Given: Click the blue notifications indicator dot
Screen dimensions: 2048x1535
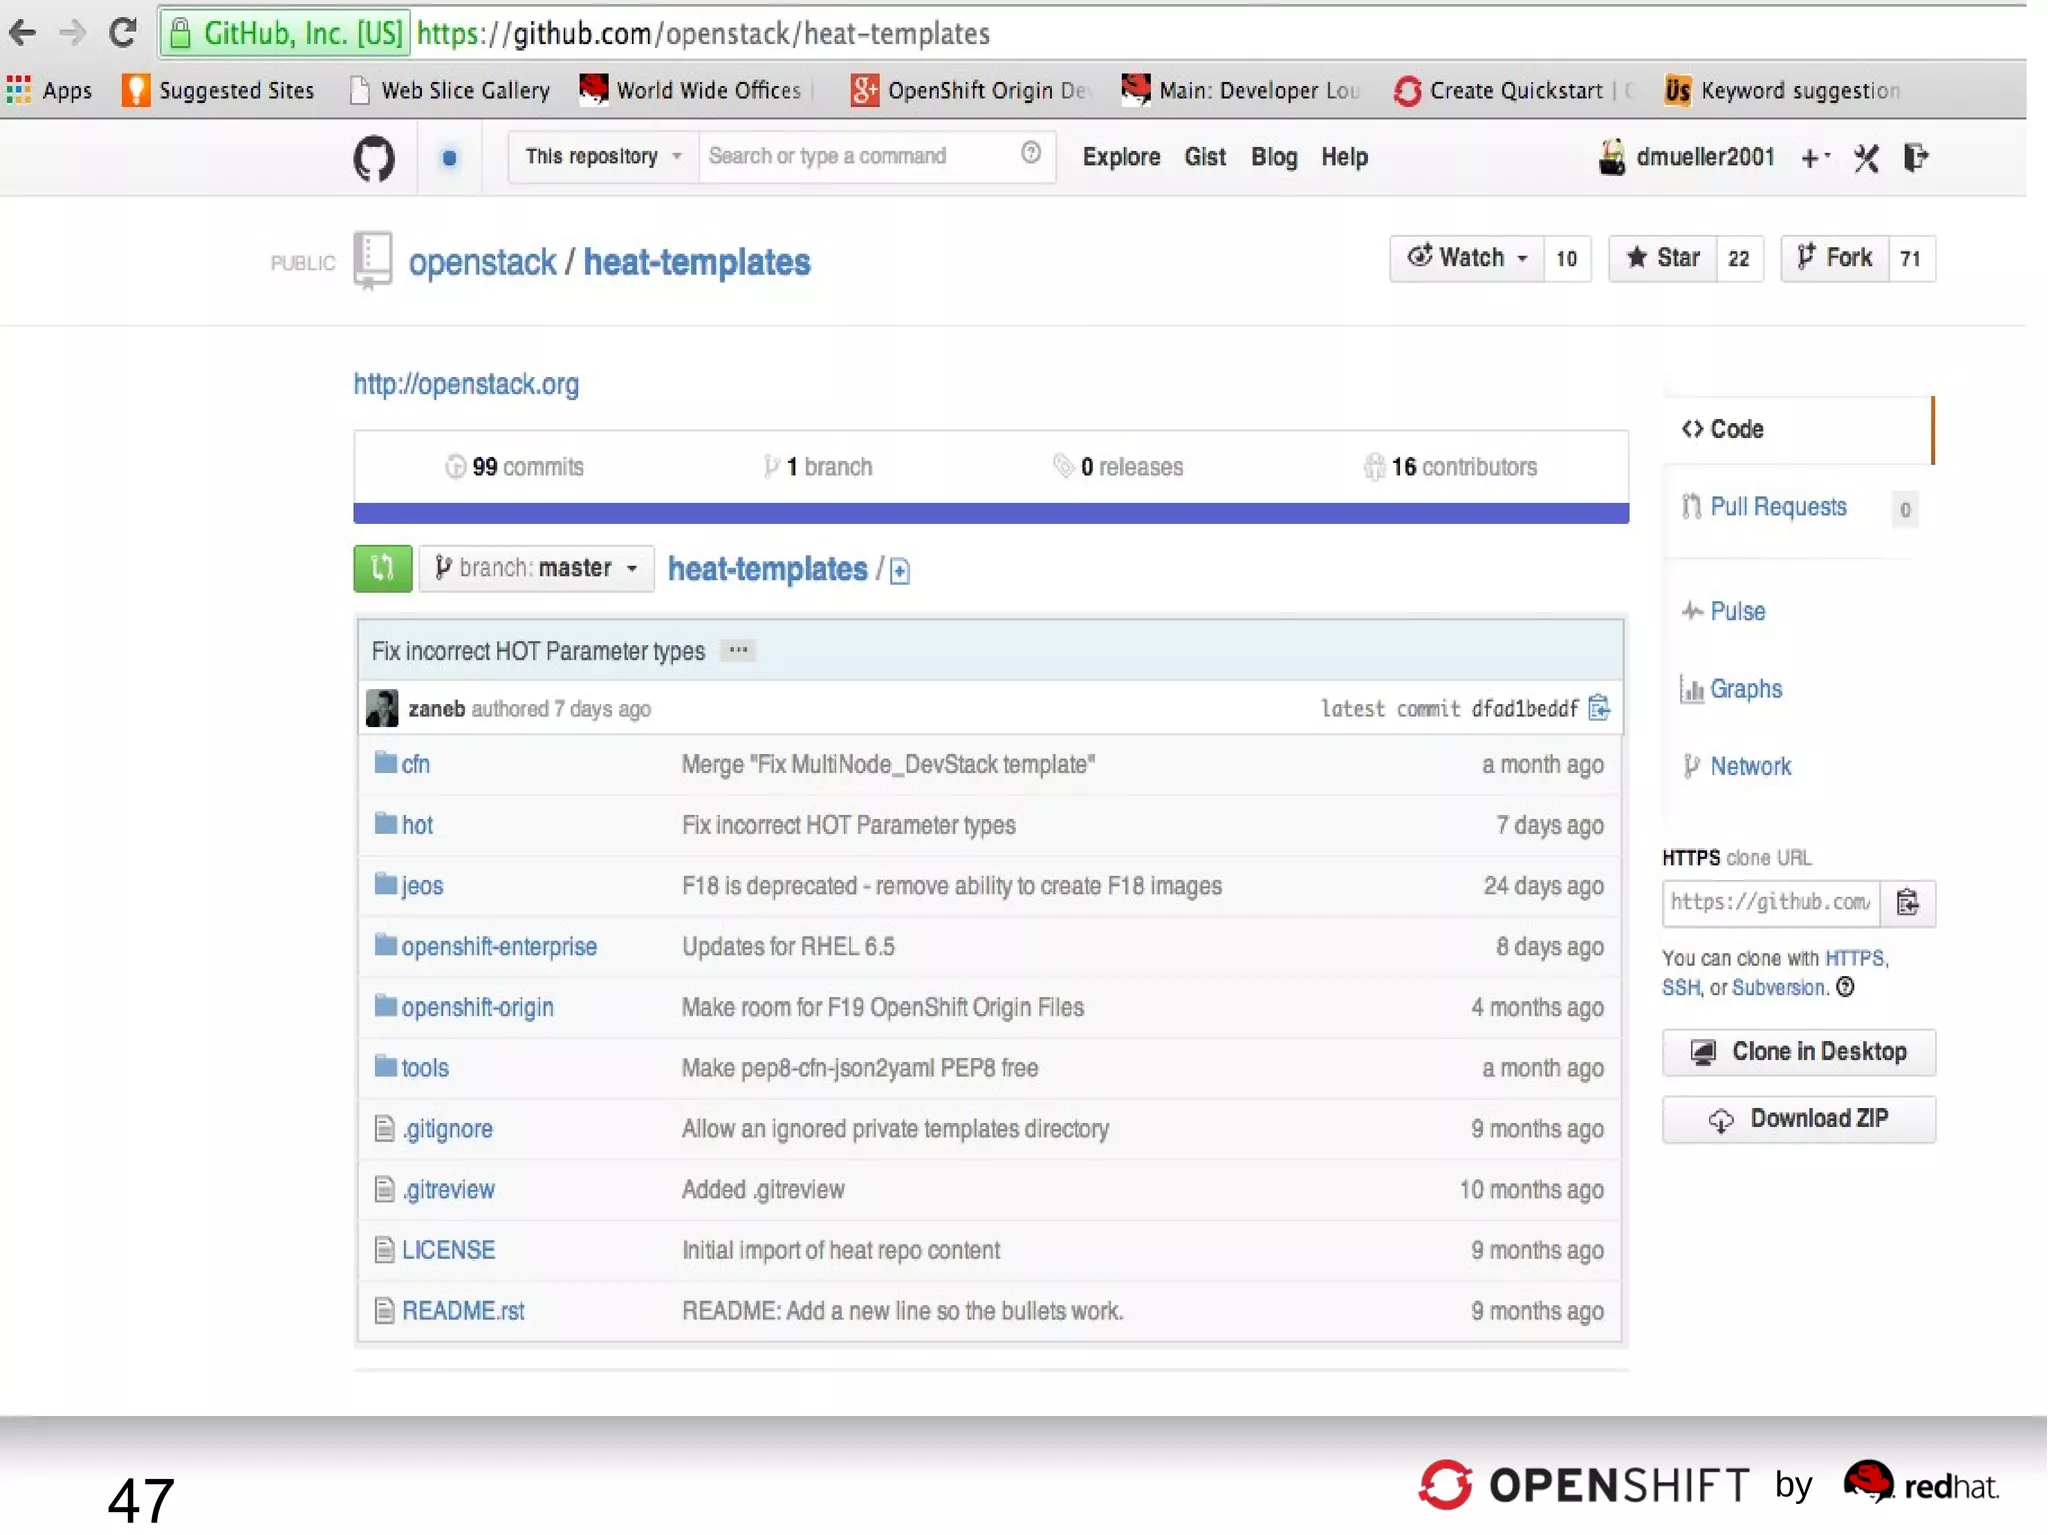Looking at the screenshot, I should click(449, 158).
